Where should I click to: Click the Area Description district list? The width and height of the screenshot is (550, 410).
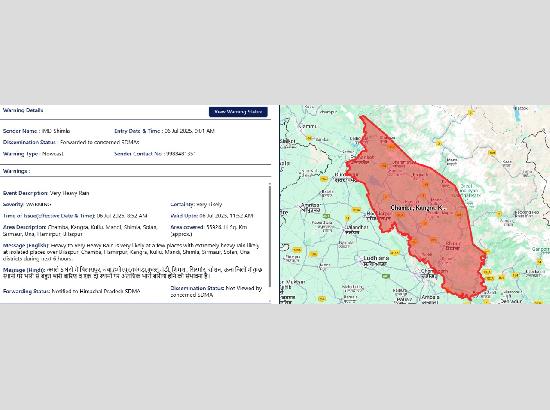click(x=80, y=230)
